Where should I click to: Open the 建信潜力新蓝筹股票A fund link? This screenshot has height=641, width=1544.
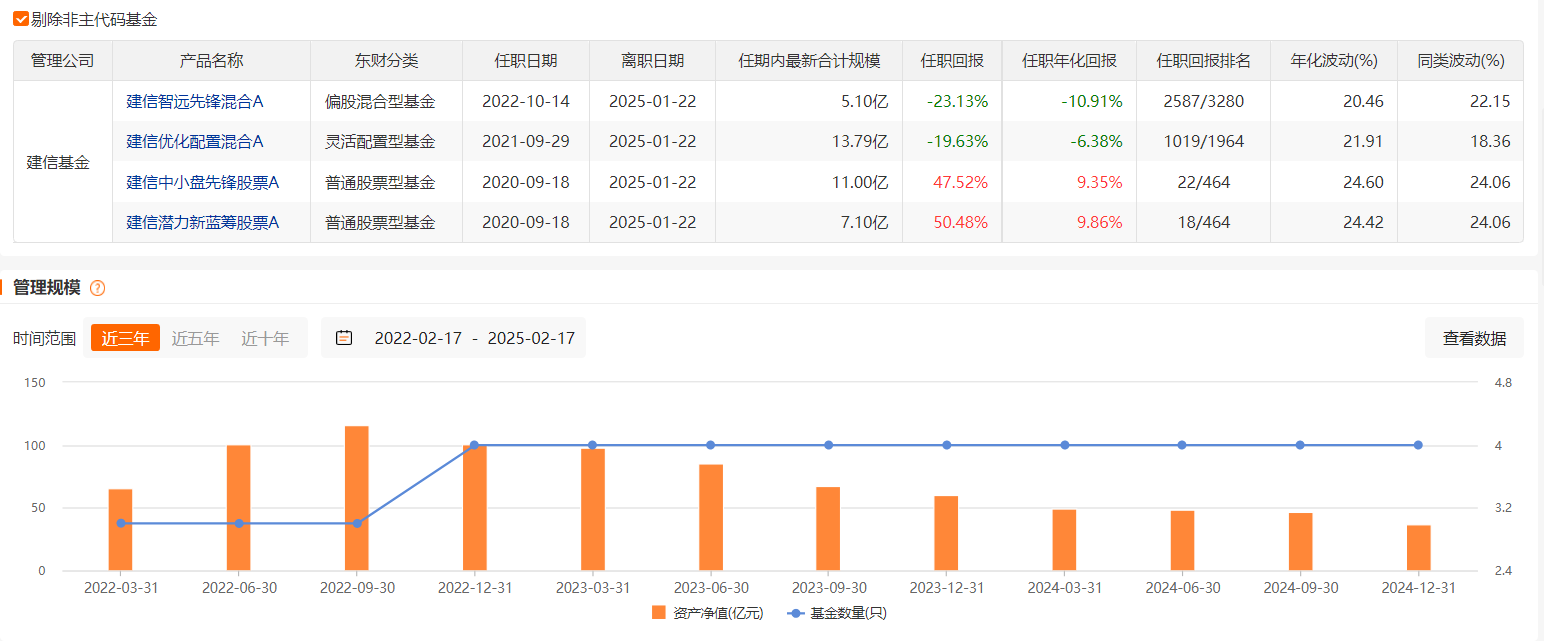click(x=202, y=222)
